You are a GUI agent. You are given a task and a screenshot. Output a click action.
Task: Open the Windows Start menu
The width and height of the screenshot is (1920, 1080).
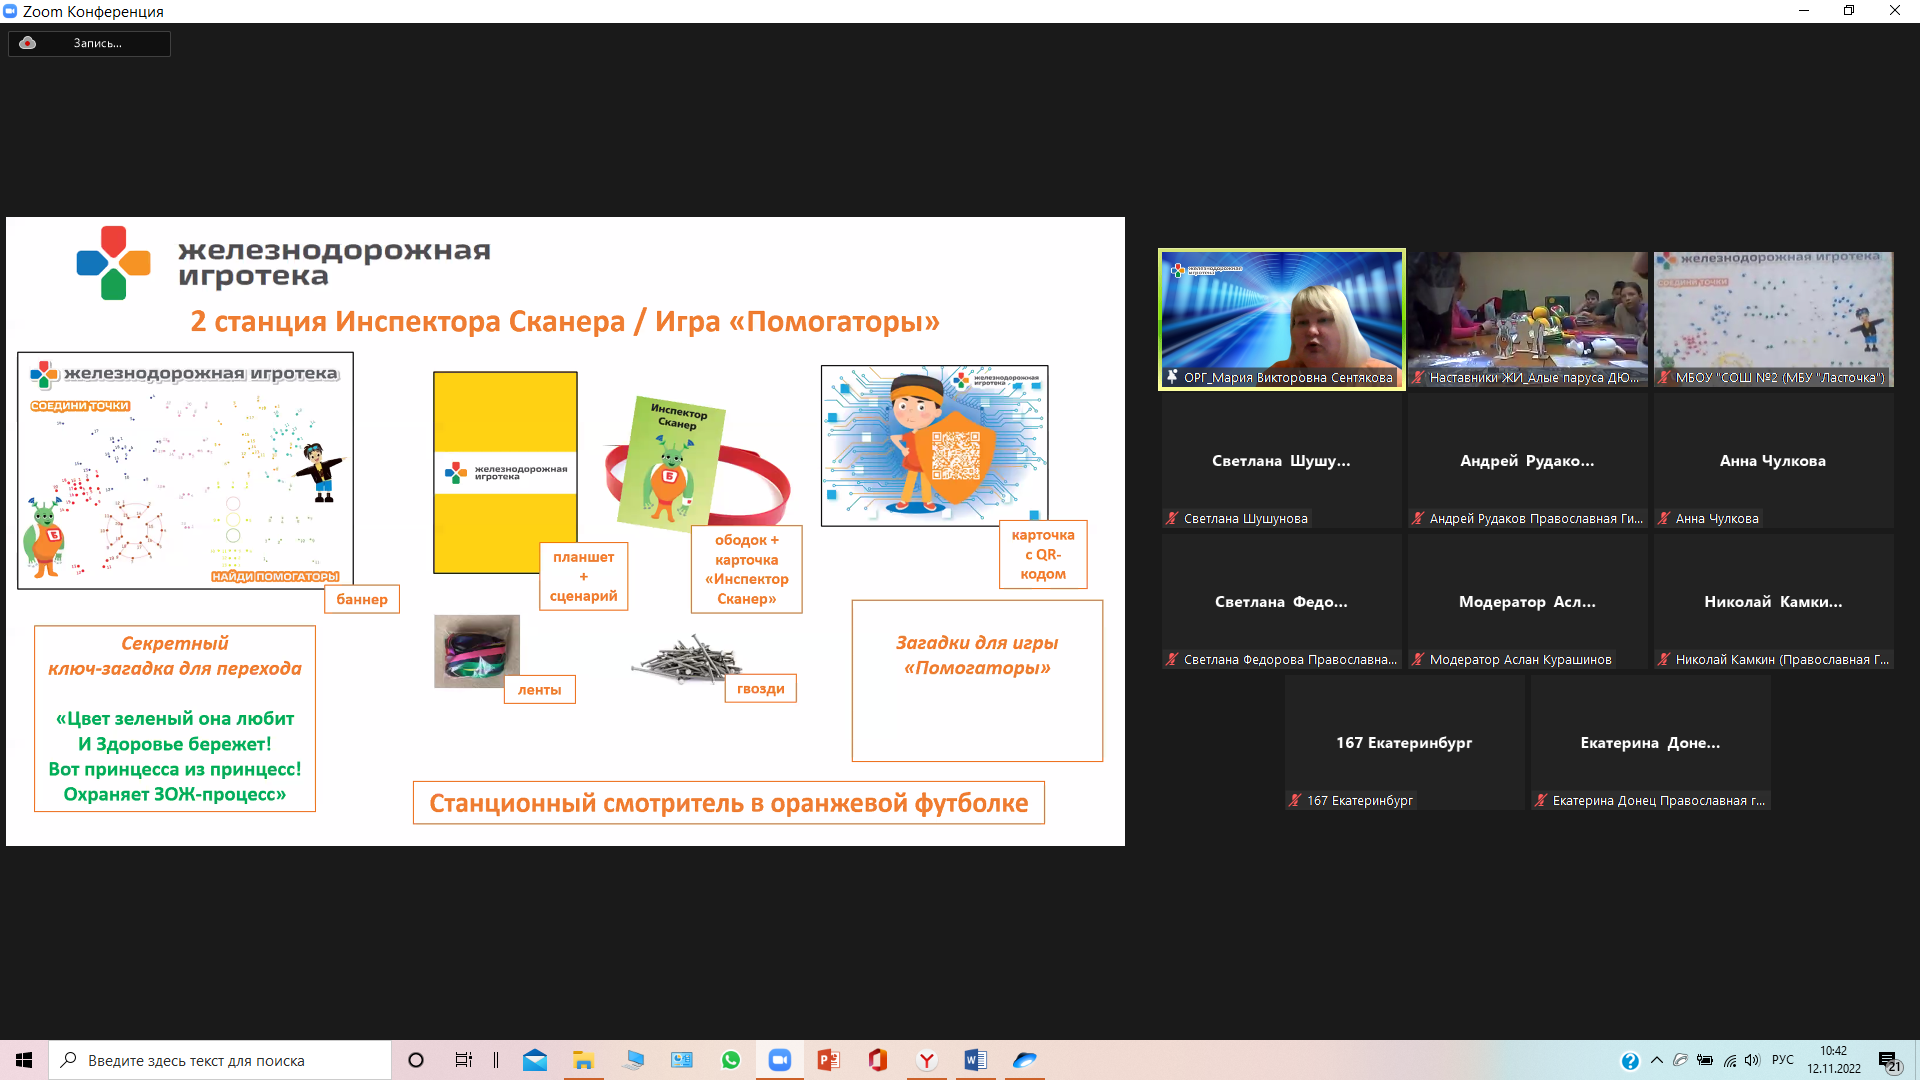24,1060
